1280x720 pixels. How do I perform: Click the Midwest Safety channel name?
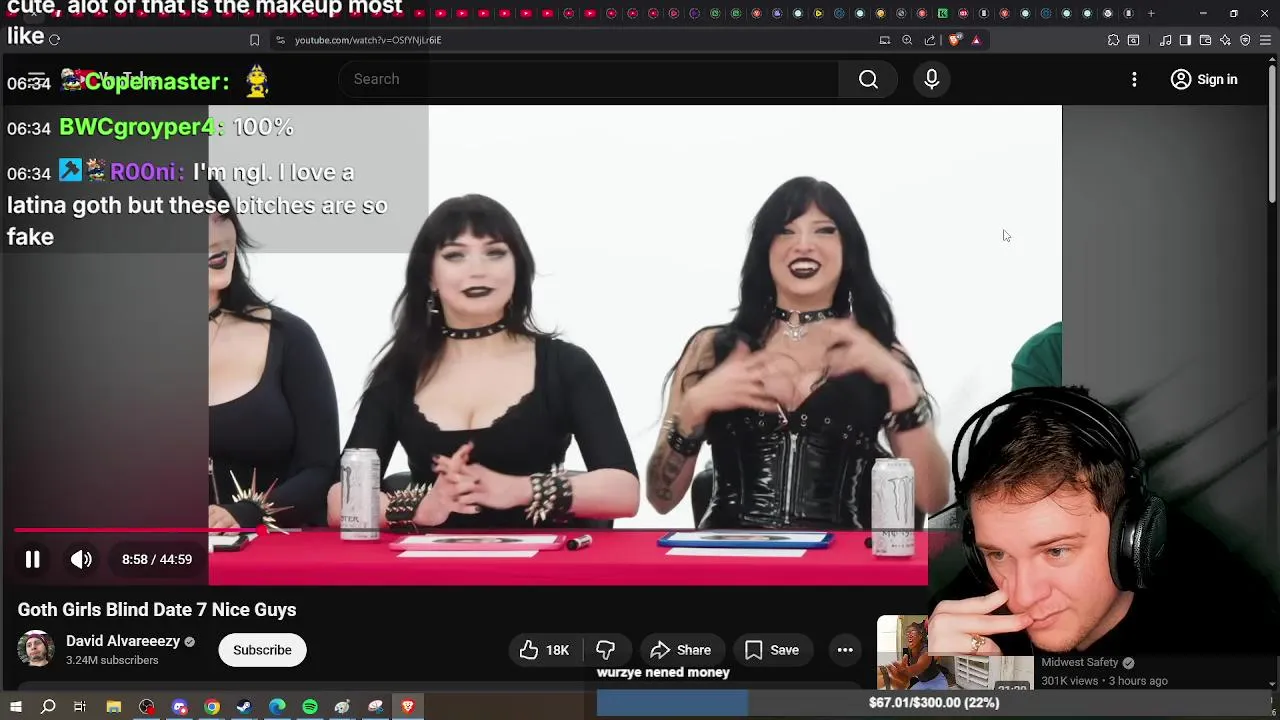click(1079, 662)
